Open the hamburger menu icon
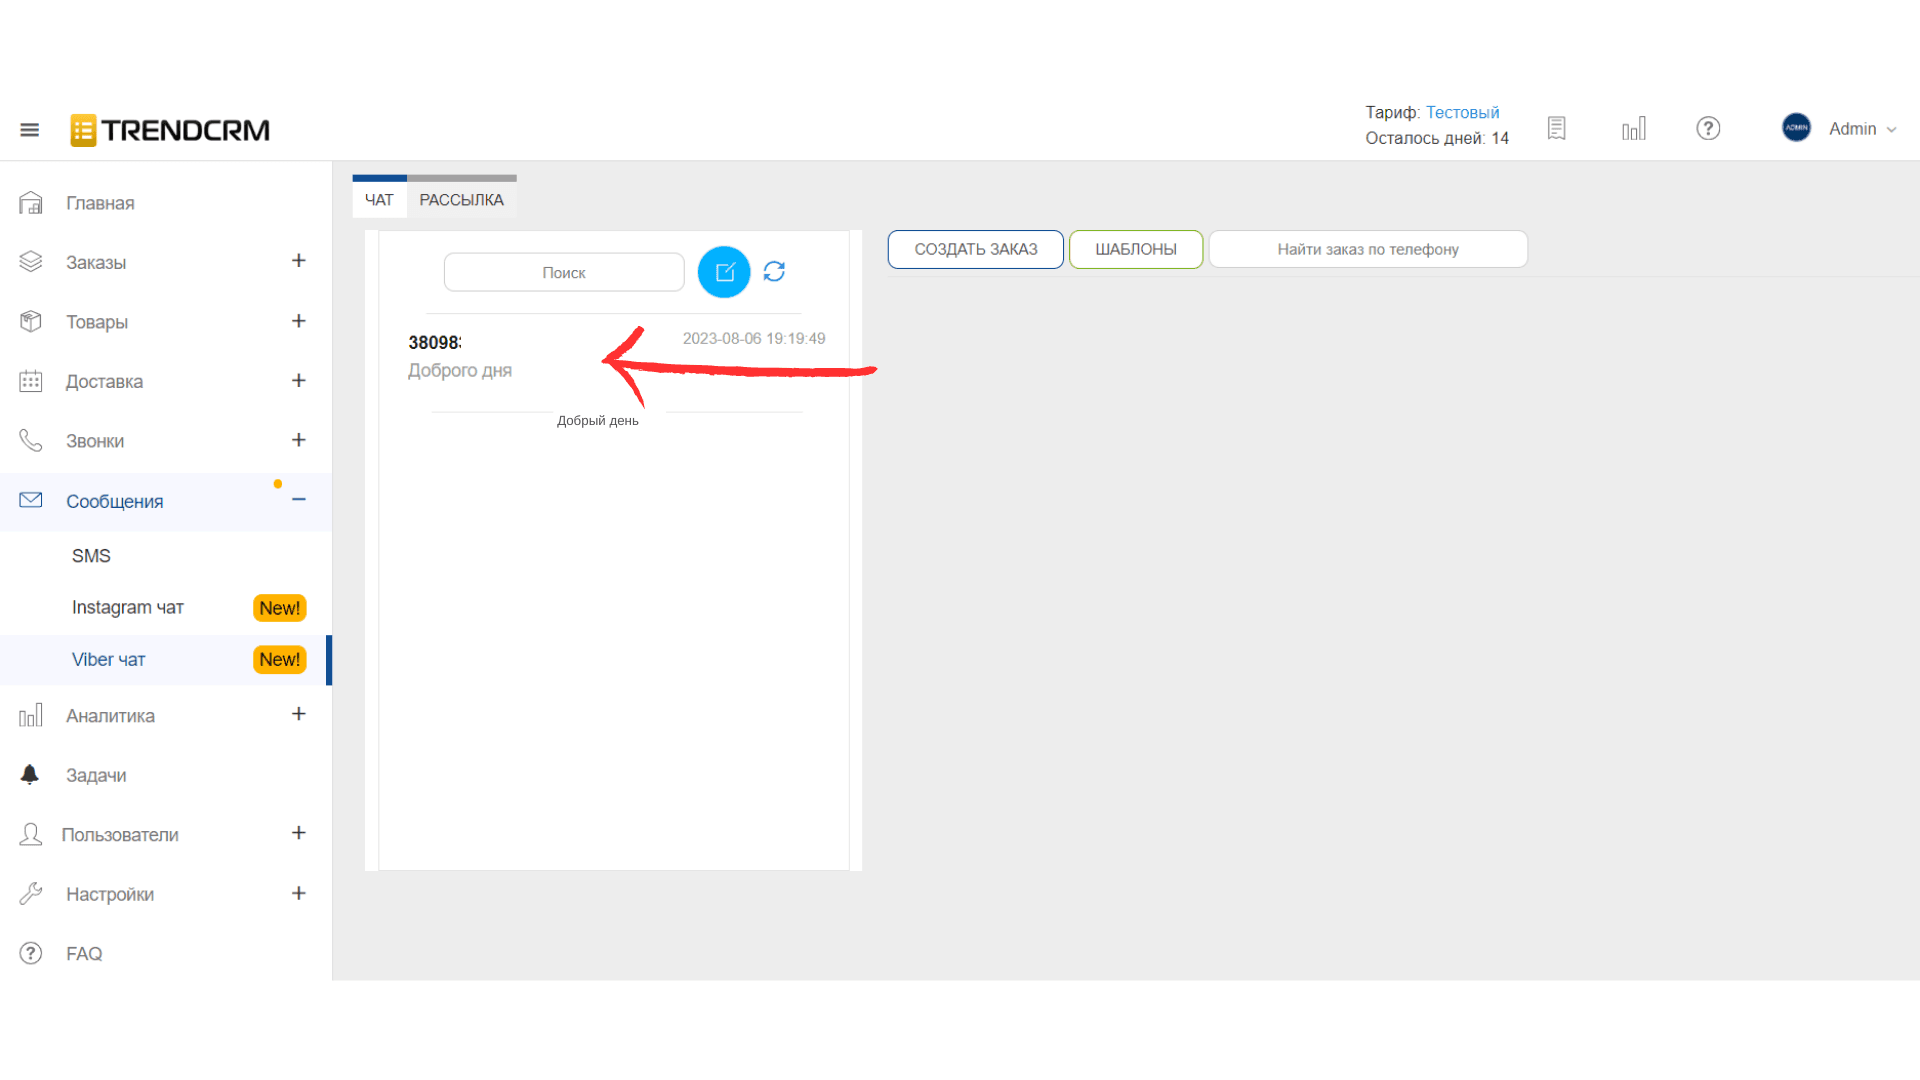Viewport: 1920px width, 1080px height. [x=29, y=130]
